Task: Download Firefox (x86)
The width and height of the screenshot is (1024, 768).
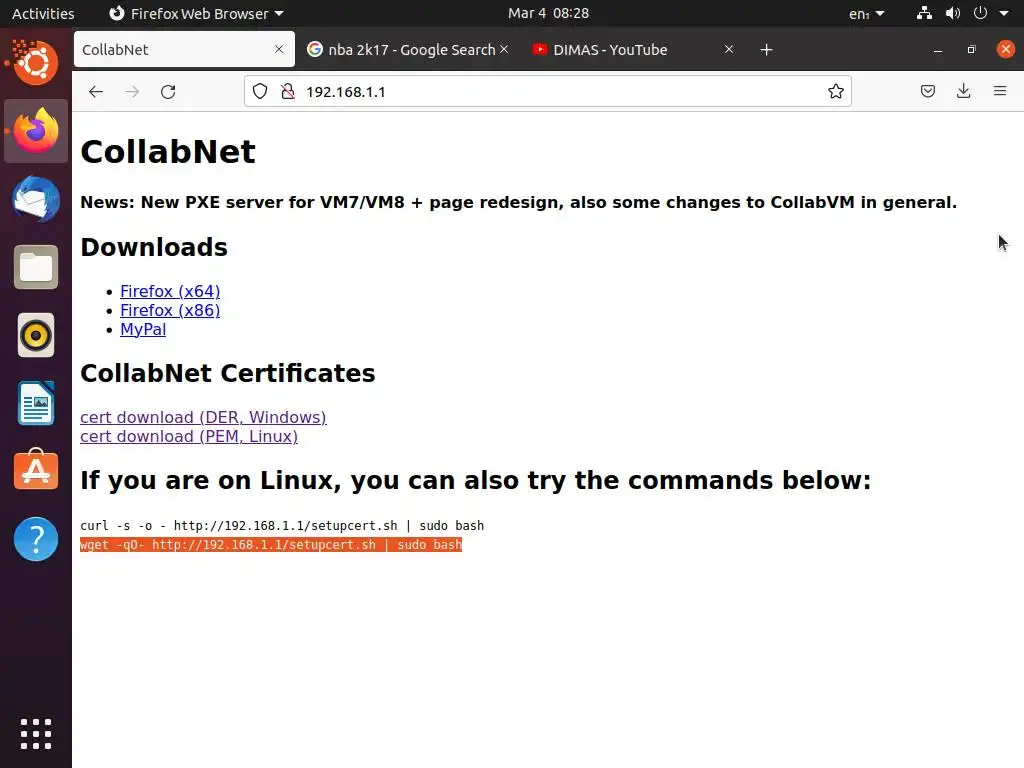Action: 170,310
